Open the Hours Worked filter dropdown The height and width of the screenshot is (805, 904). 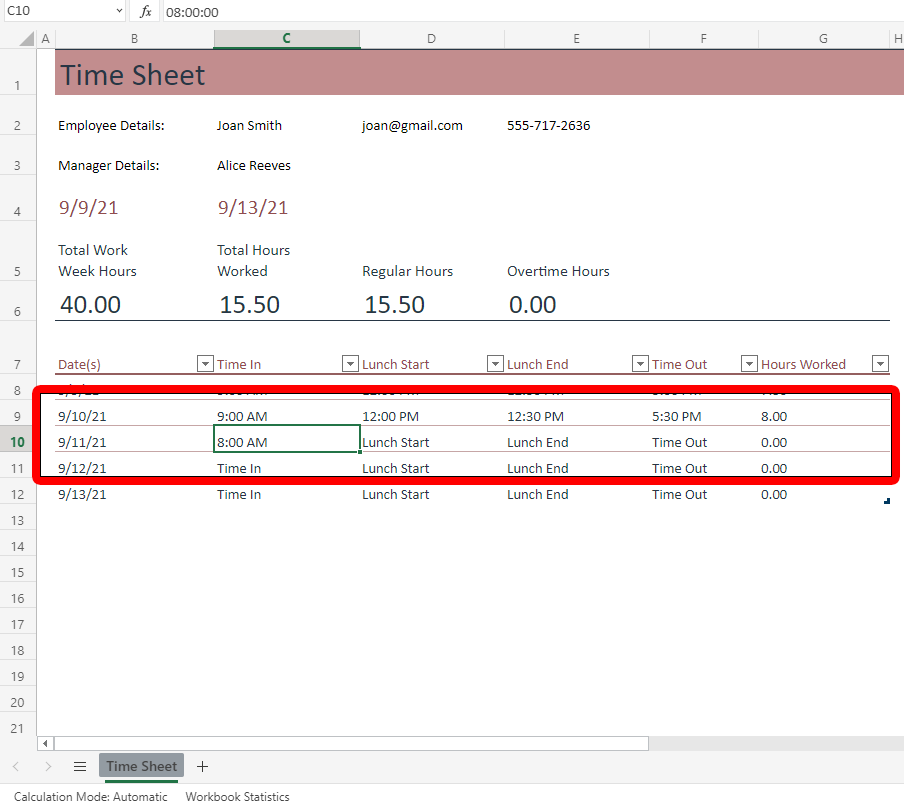click(x=880, y=364)
